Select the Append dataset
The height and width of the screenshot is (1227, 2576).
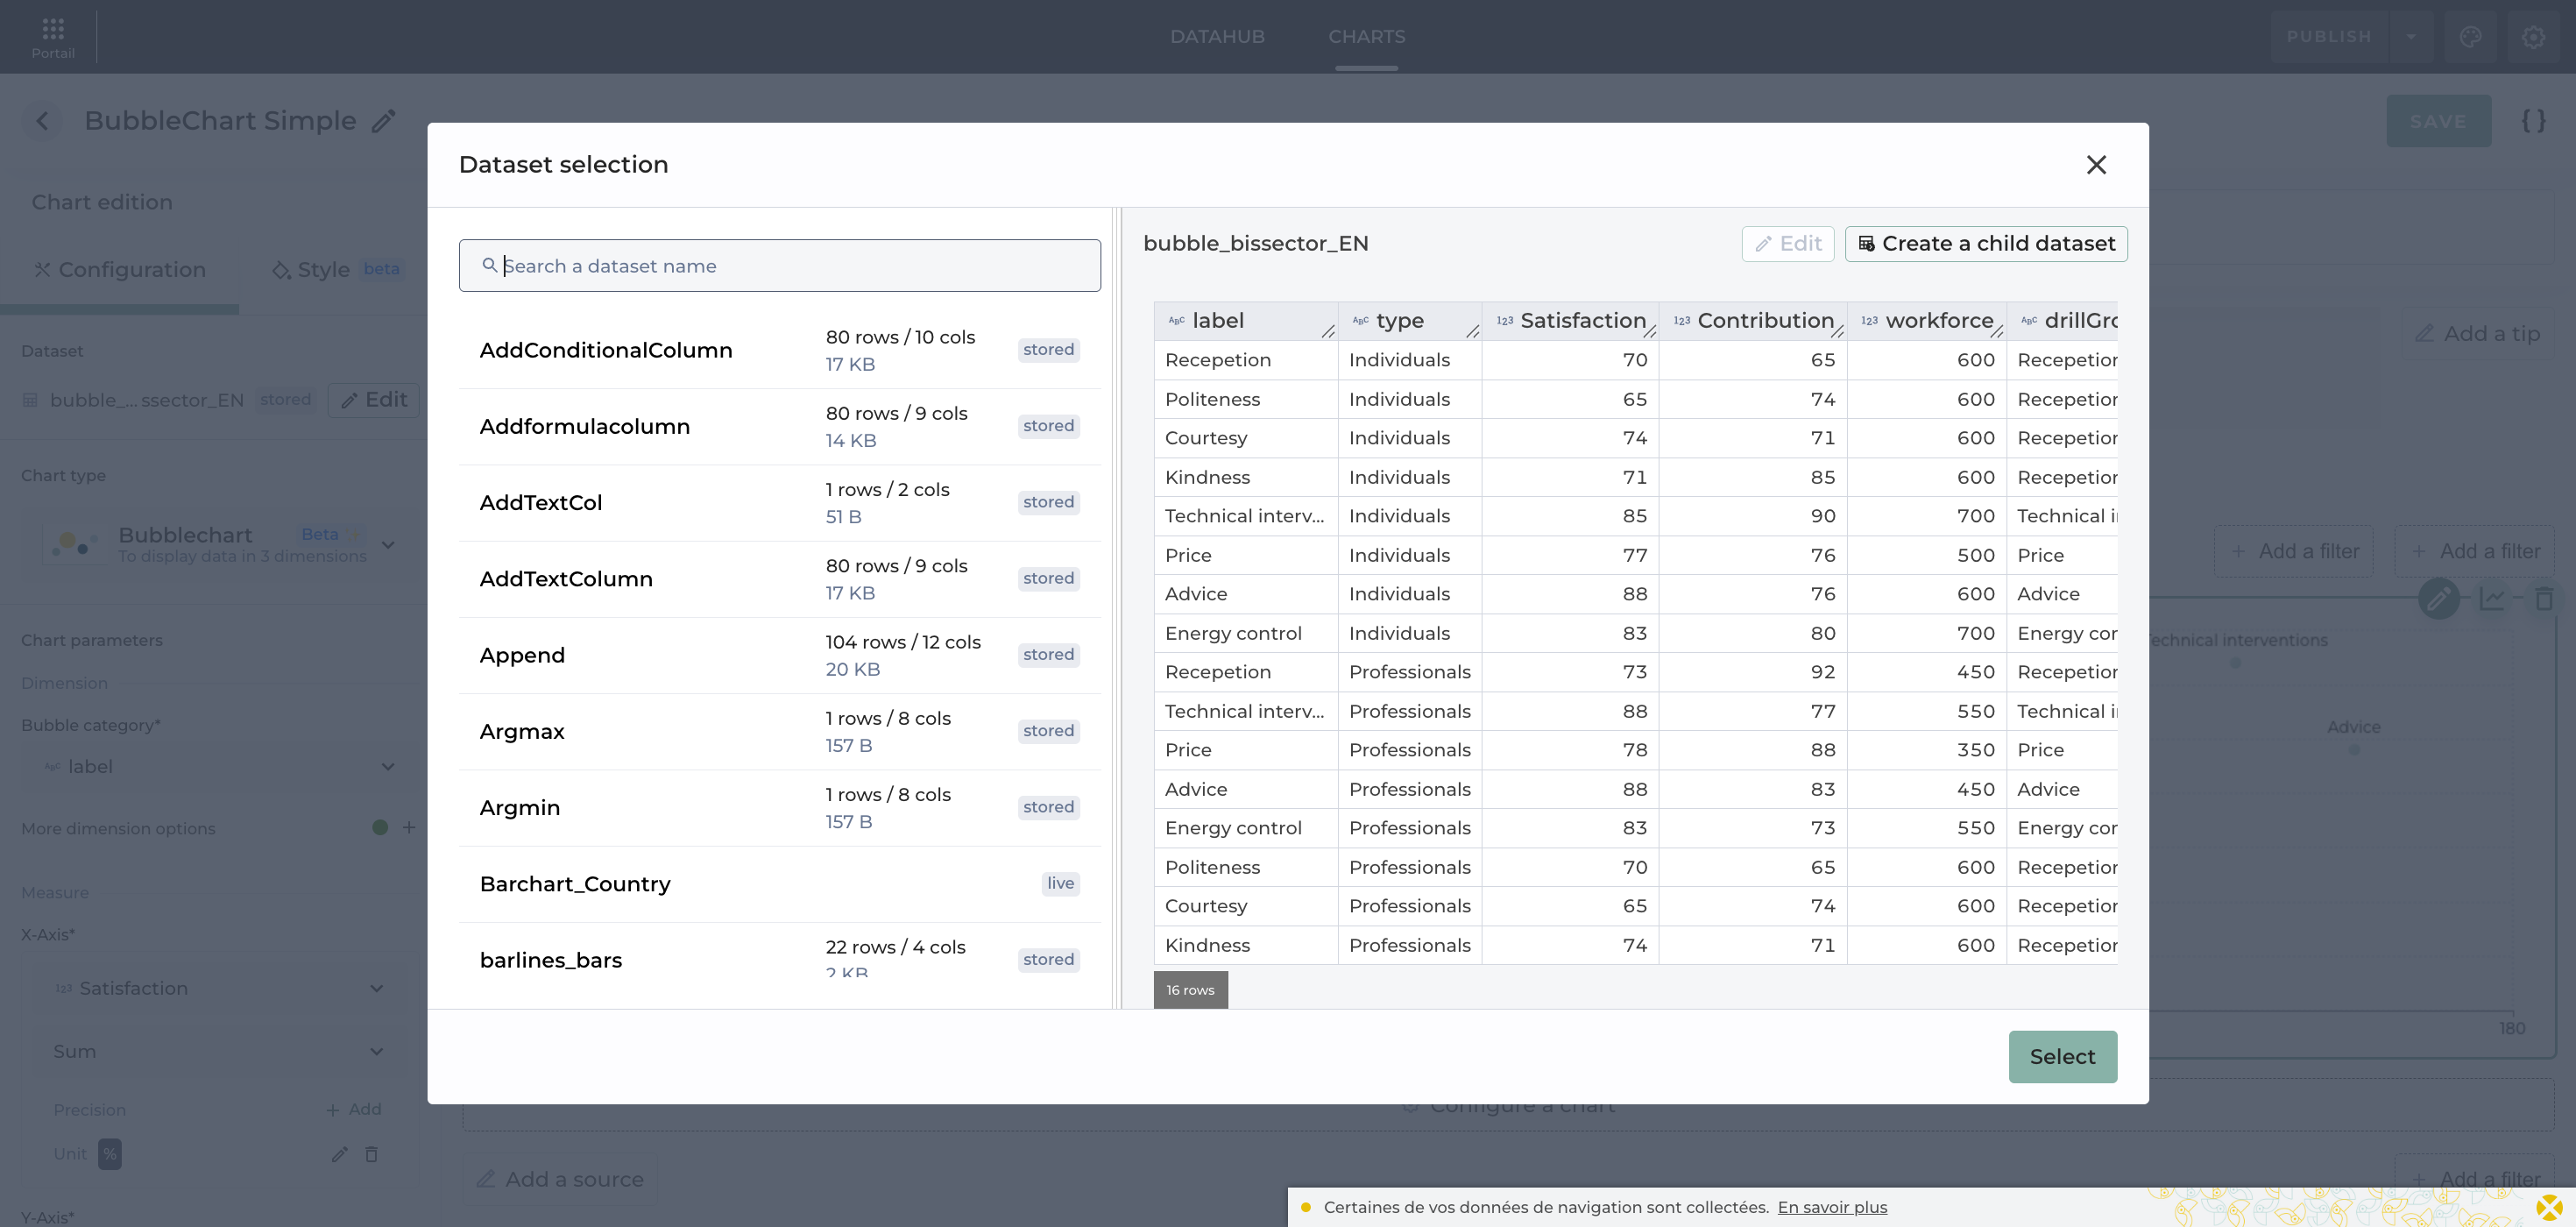click(780, 655)
